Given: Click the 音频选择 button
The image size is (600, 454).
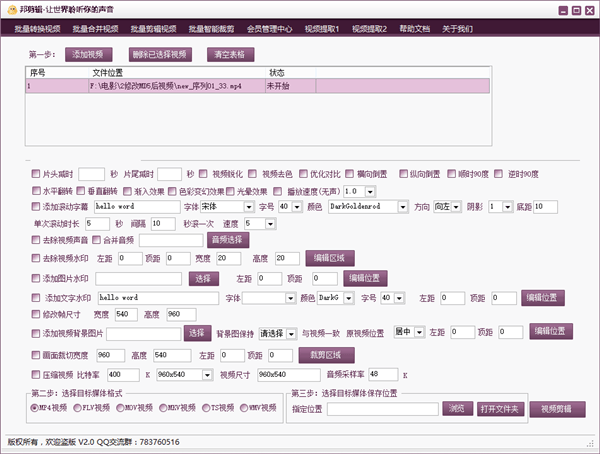Looking at the screenshot, I should click(x=226, y=240).
